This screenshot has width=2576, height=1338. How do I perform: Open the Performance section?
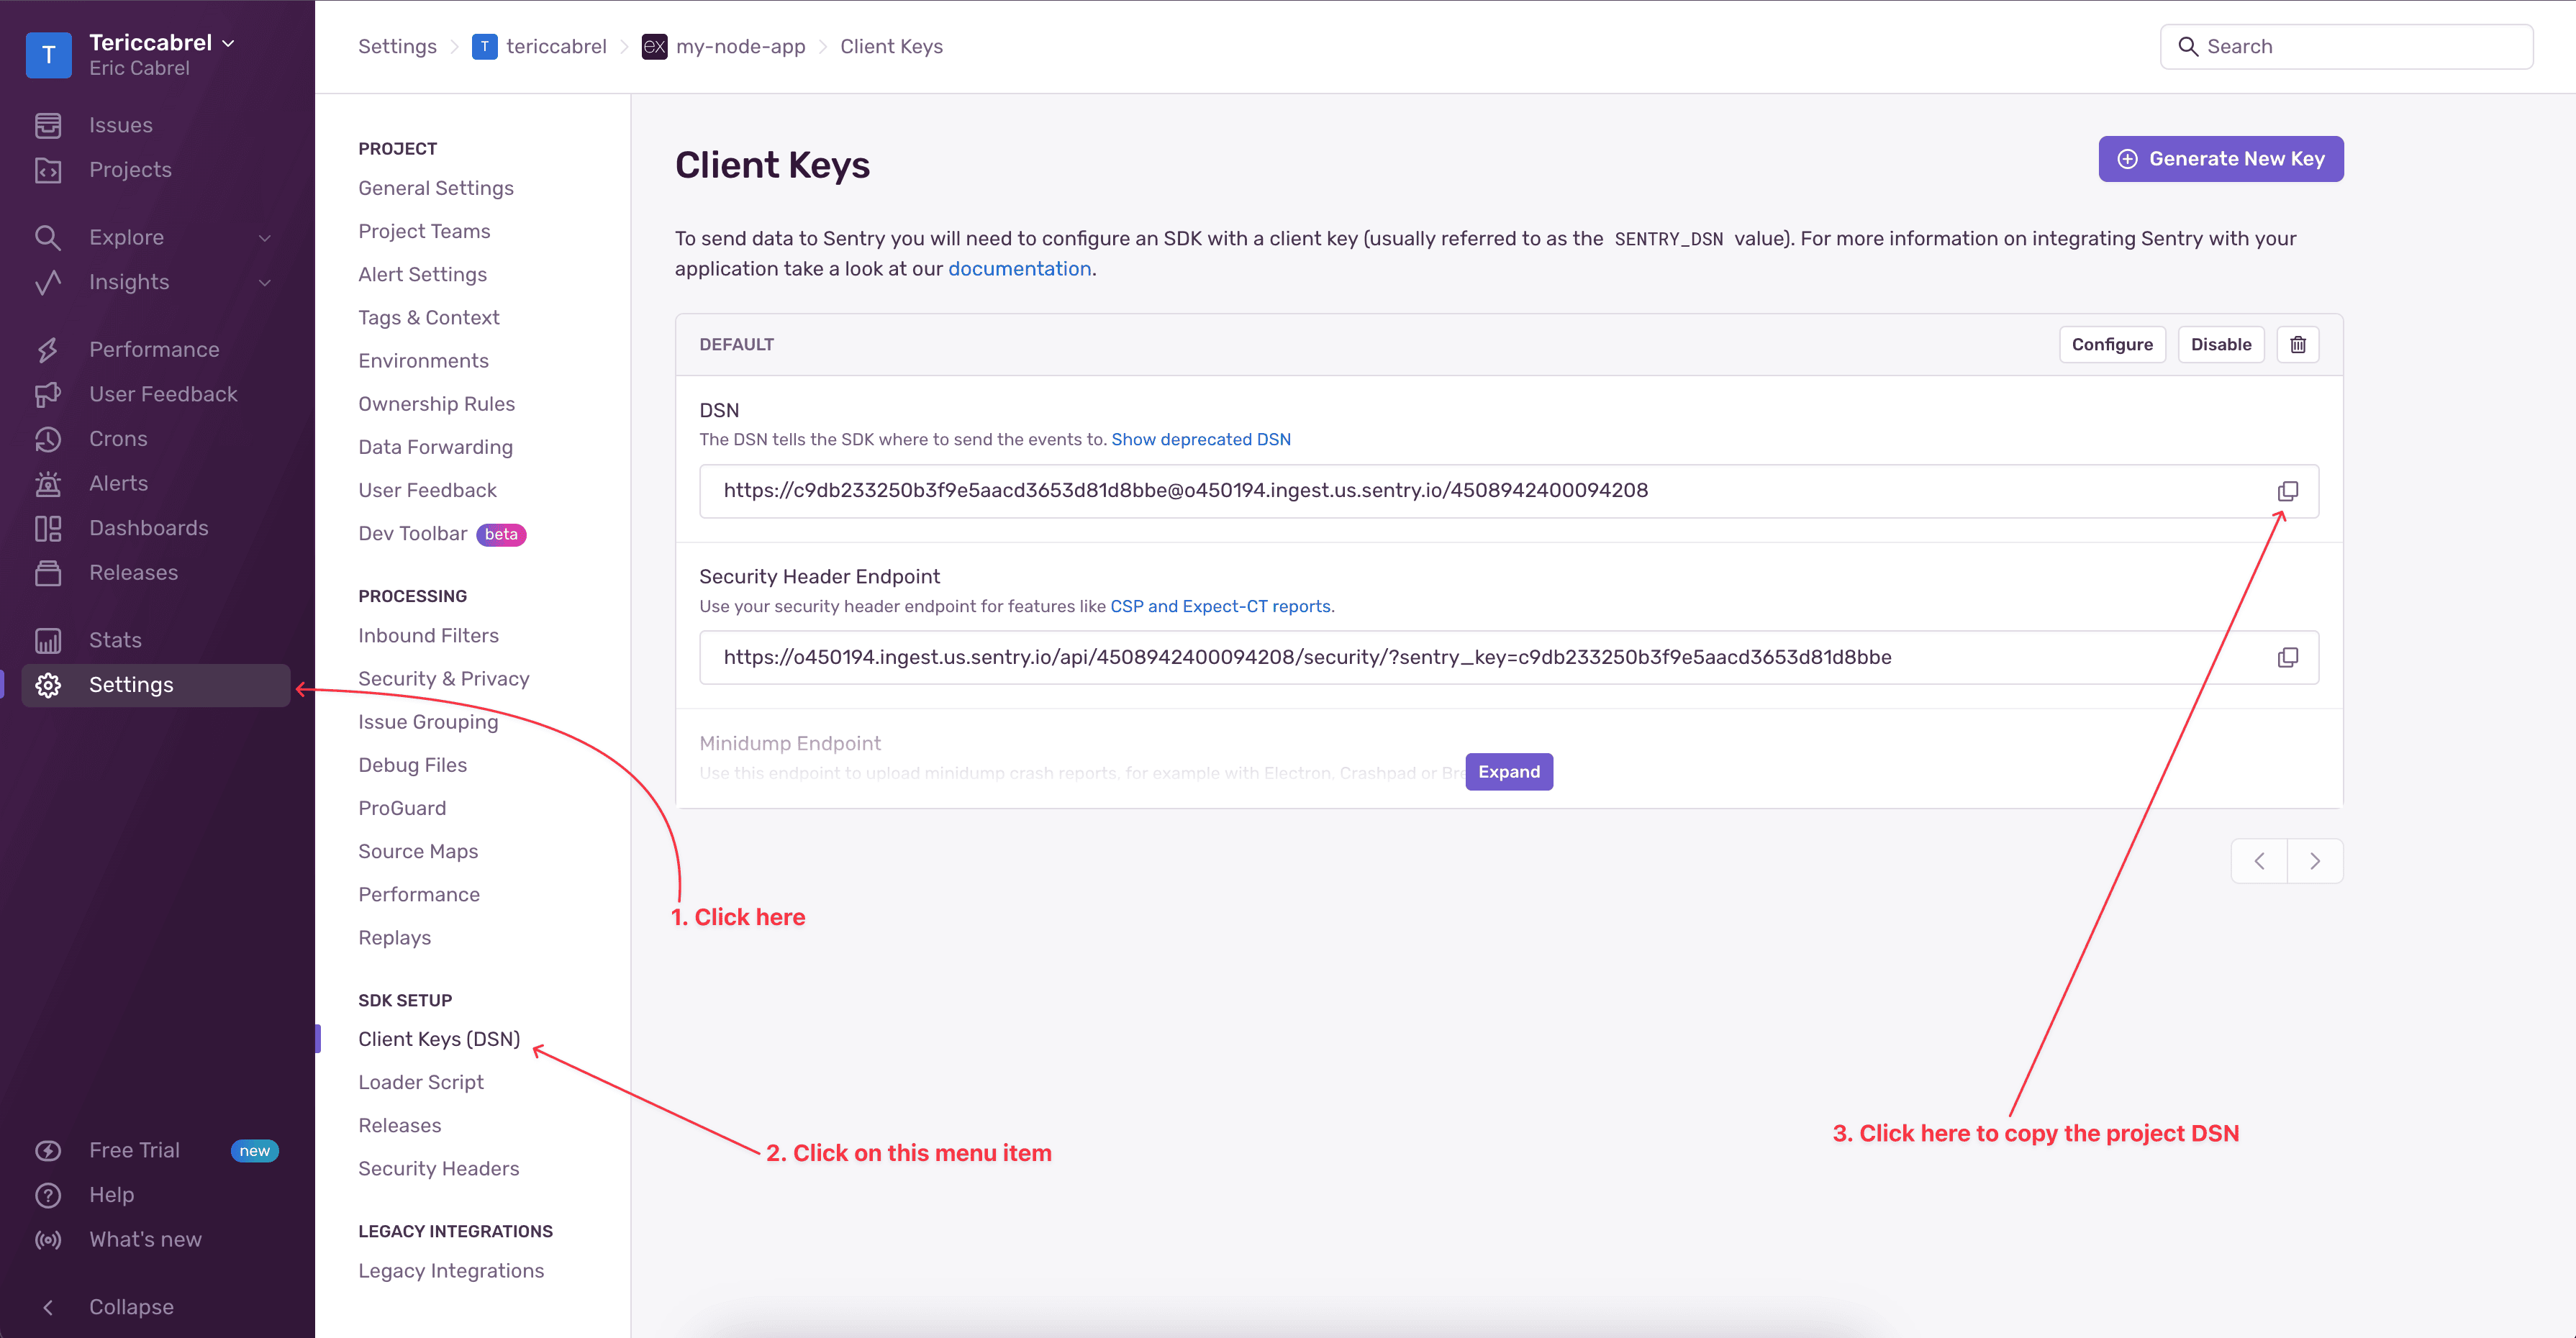154,348
